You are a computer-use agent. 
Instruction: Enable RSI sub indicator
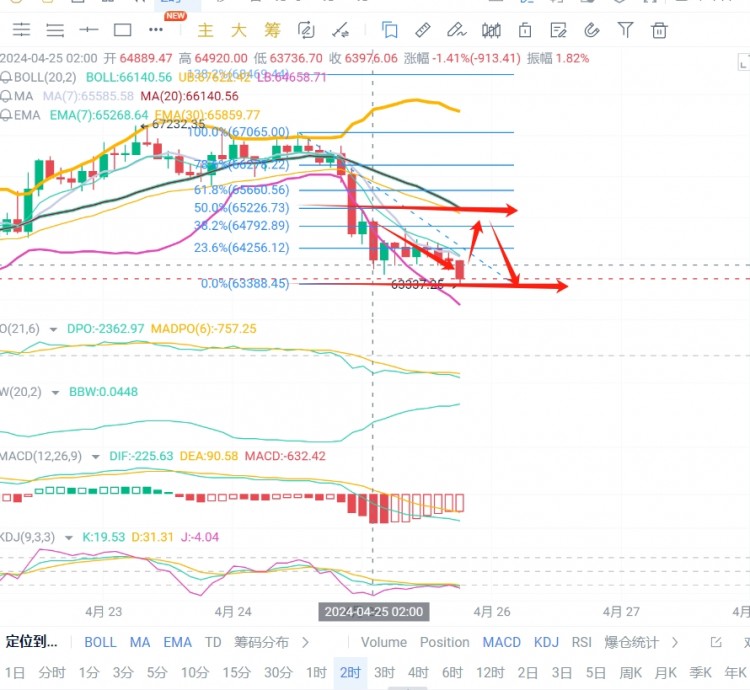point(582,642)
